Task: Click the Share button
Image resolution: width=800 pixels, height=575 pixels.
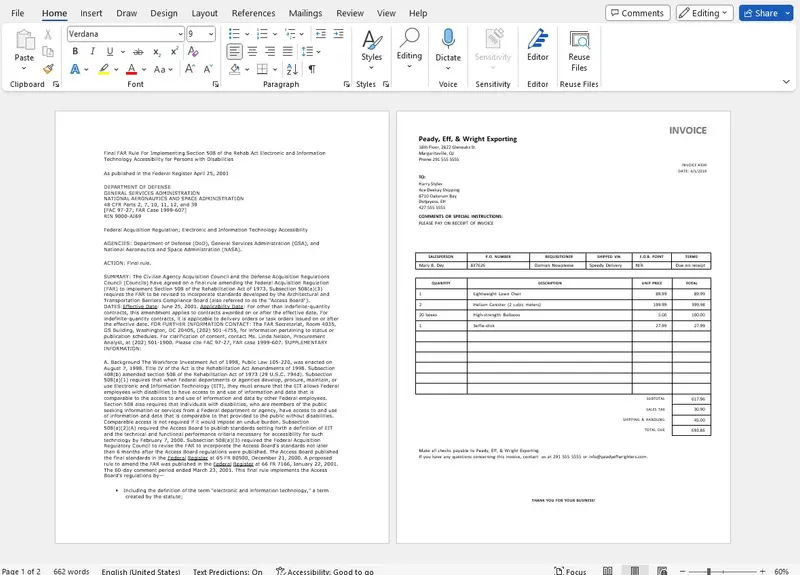Action: point(760,13)
